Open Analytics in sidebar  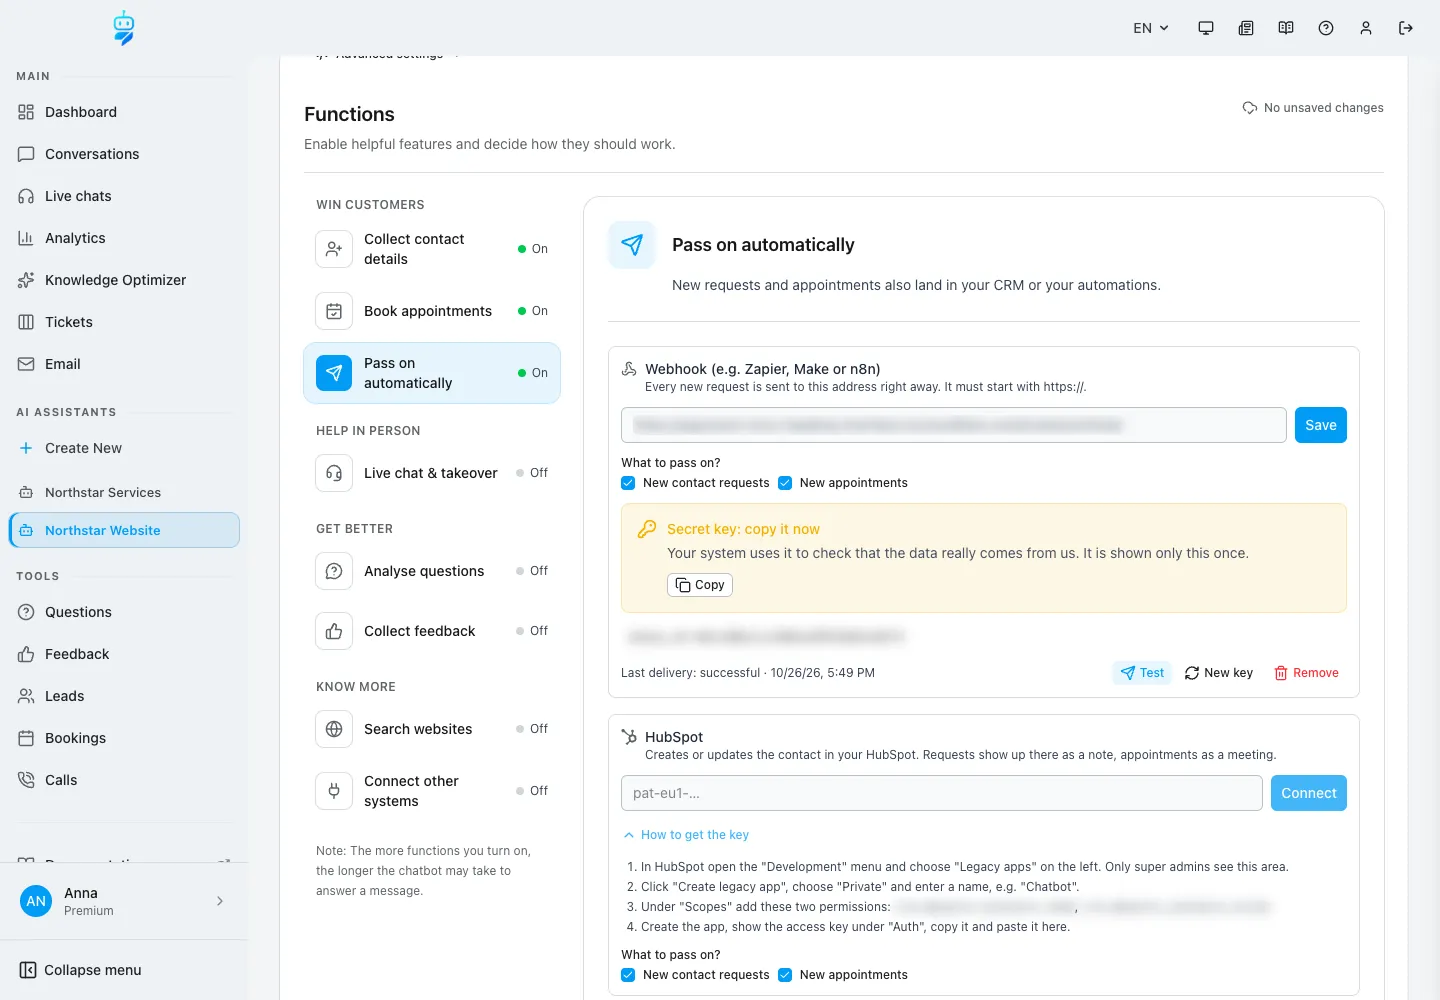[124, 238]
